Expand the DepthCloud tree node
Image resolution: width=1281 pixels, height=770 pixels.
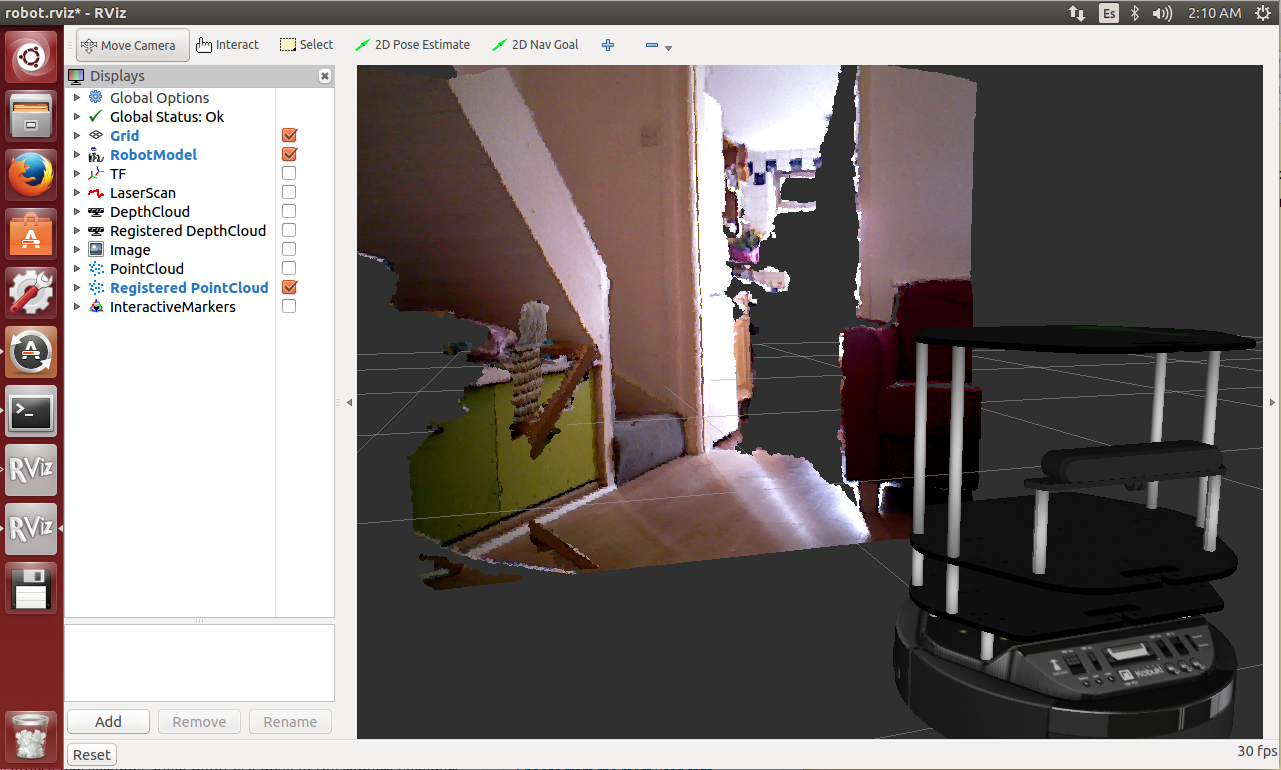pos(77,211)
